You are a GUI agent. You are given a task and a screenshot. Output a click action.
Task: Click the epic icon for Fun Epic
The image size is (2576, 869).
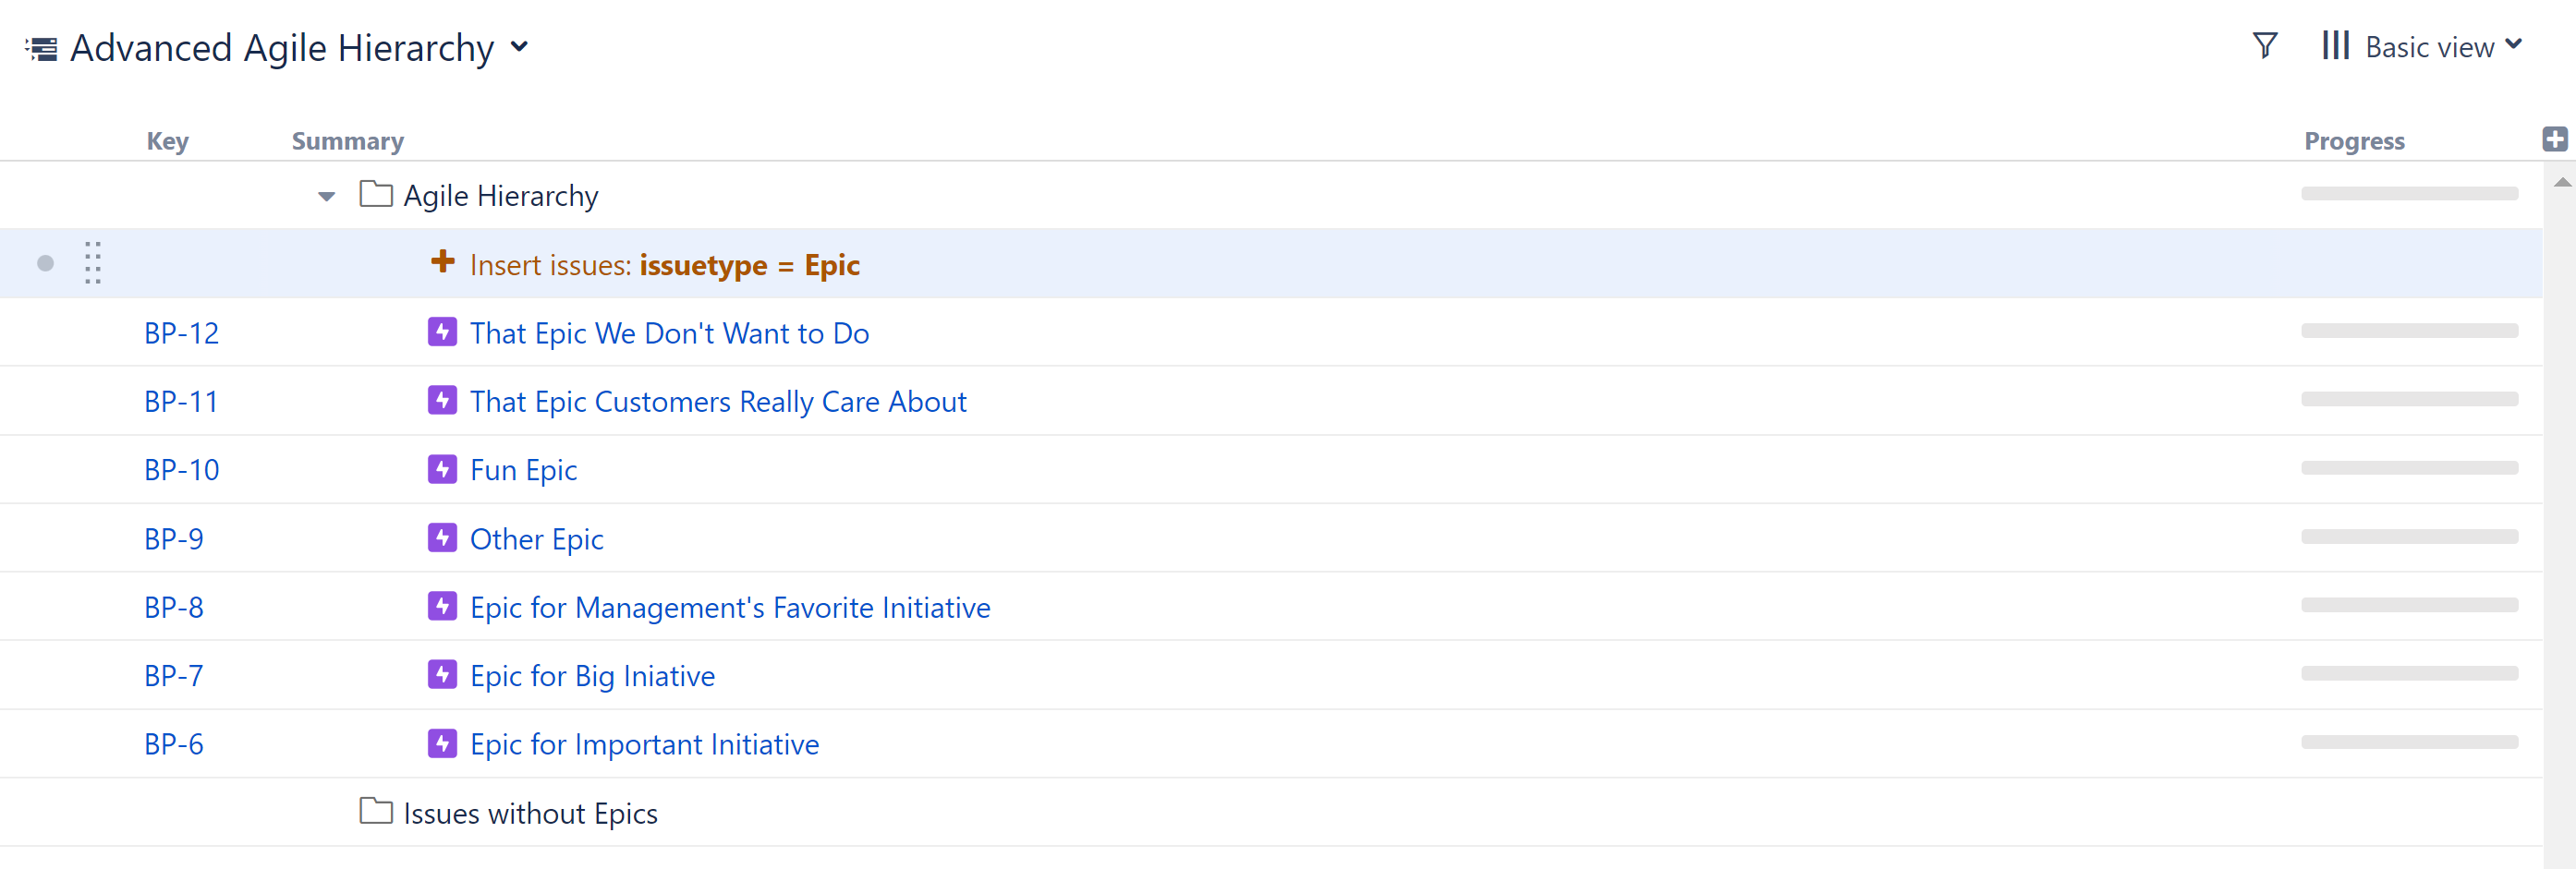(x=442, y=469)
